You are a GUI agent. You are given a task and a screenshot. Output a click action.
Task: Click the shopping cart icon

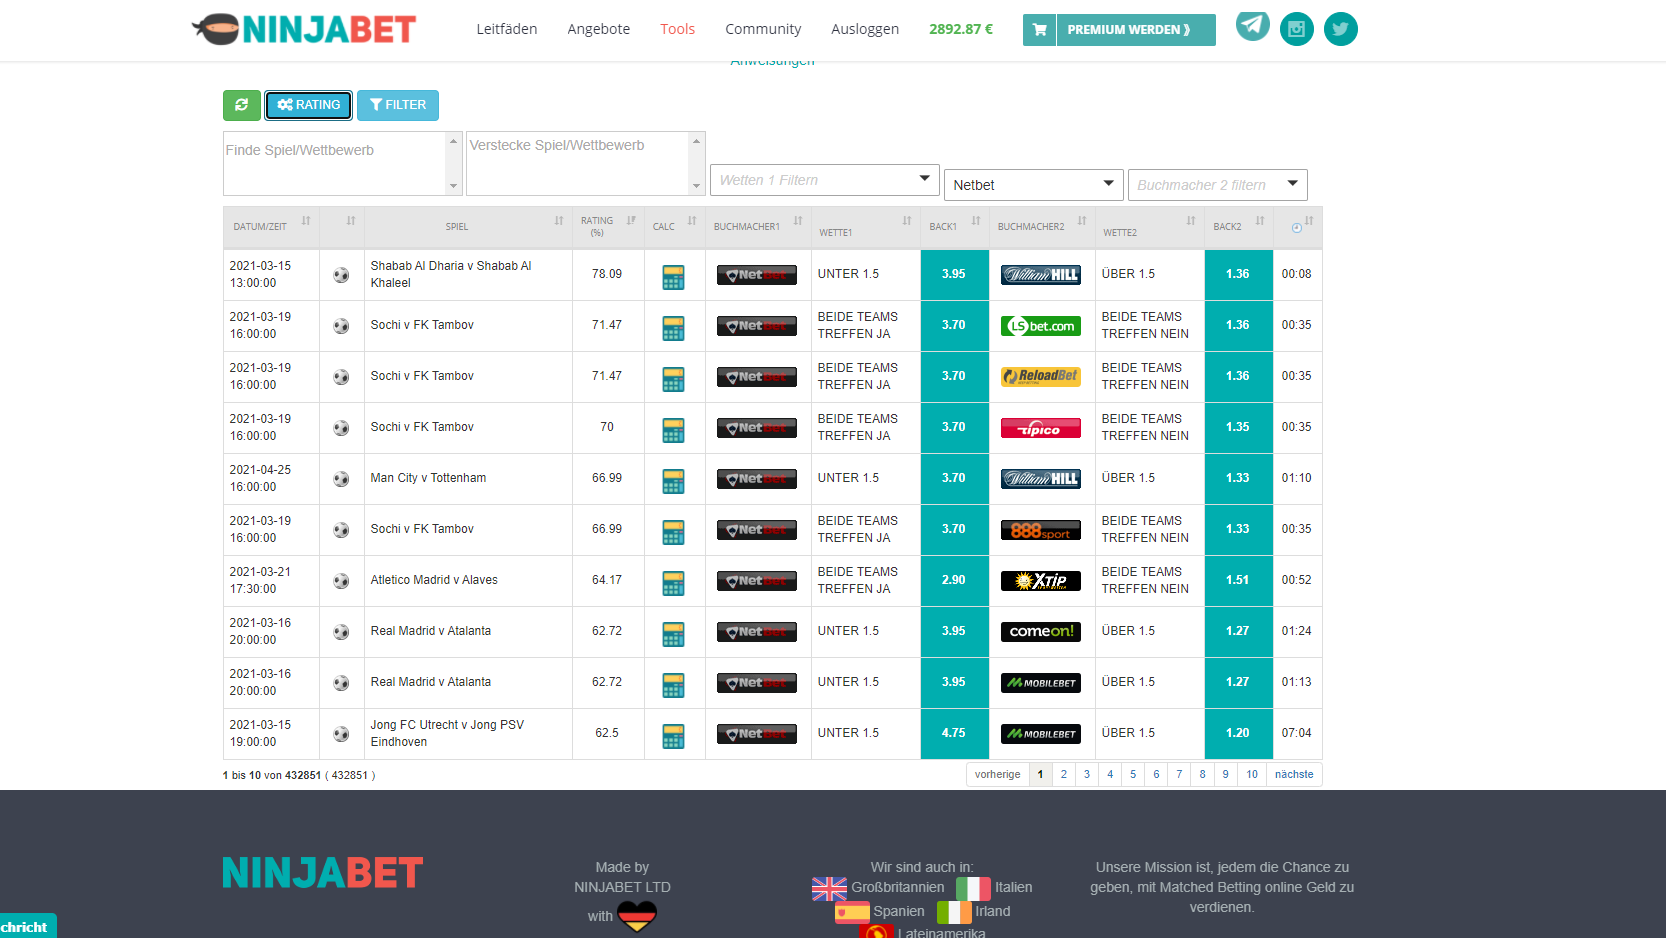[1039, 30]
